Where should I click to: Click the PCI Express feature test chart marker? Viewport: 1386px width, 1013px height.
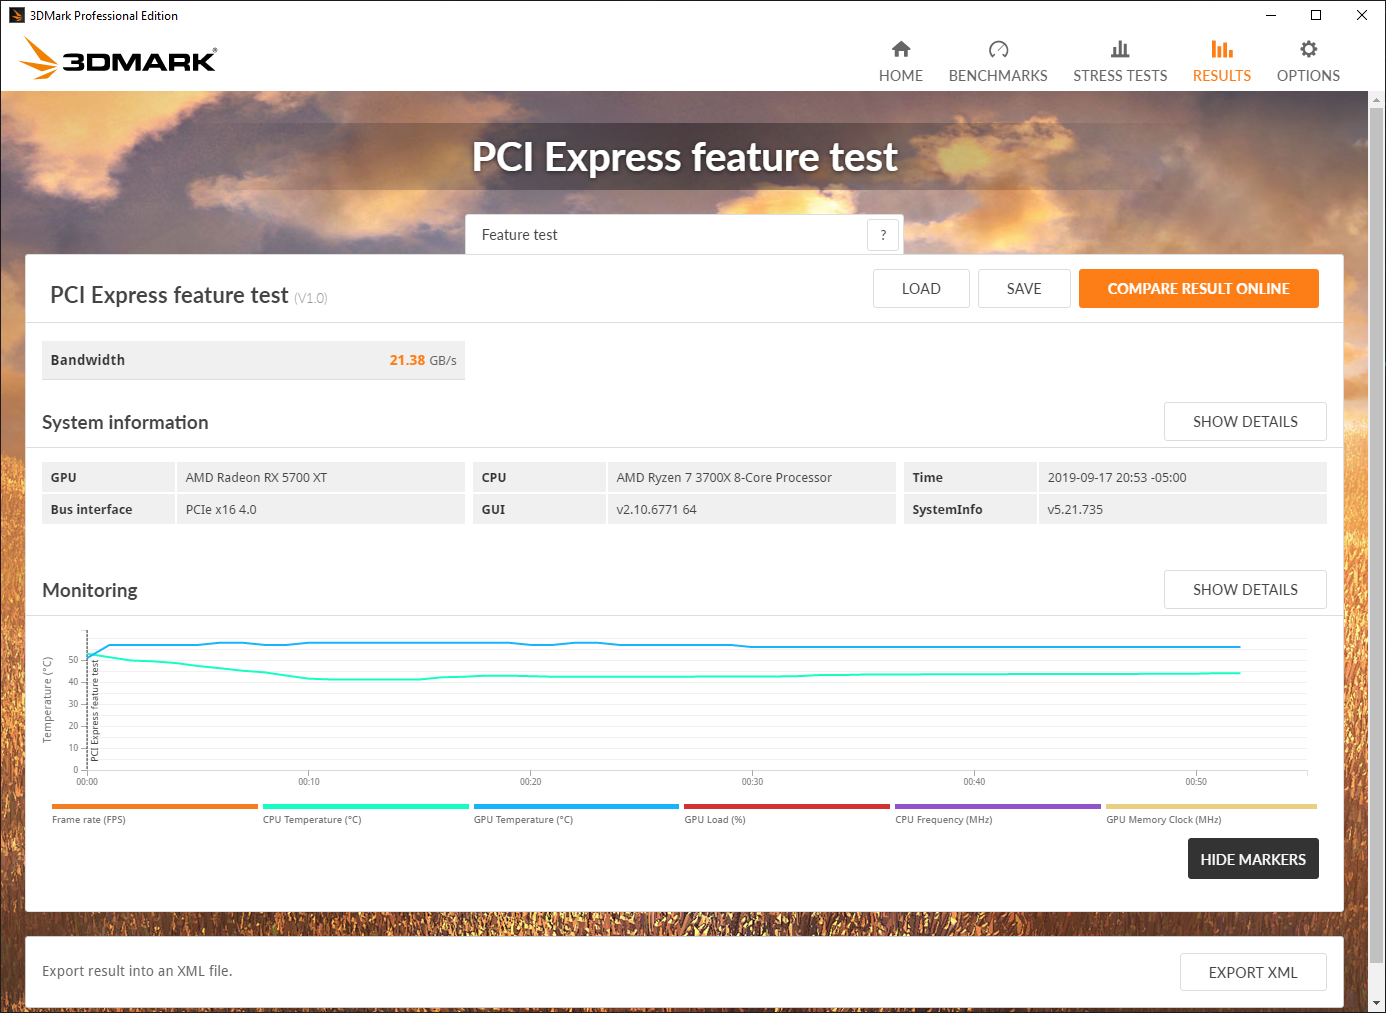coord(95,710)
